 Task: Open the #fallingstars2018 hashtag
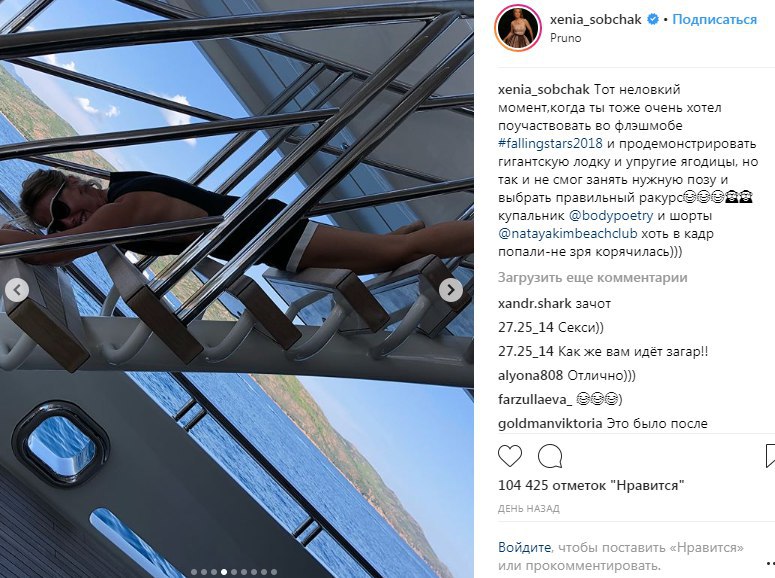click(x=550, y=143)
